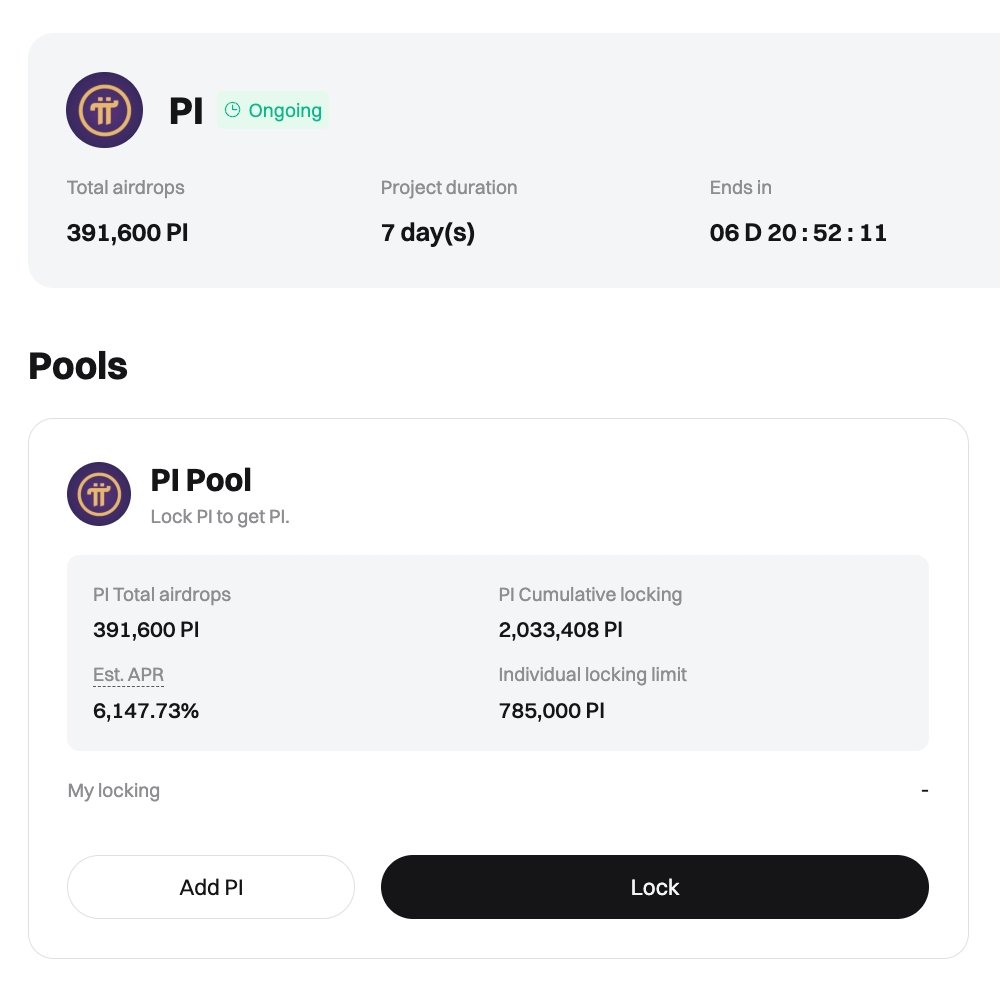Click the 7 day(s) project duration value
The height and width of the screenshot is (1000, 1000).
point(428,233)
